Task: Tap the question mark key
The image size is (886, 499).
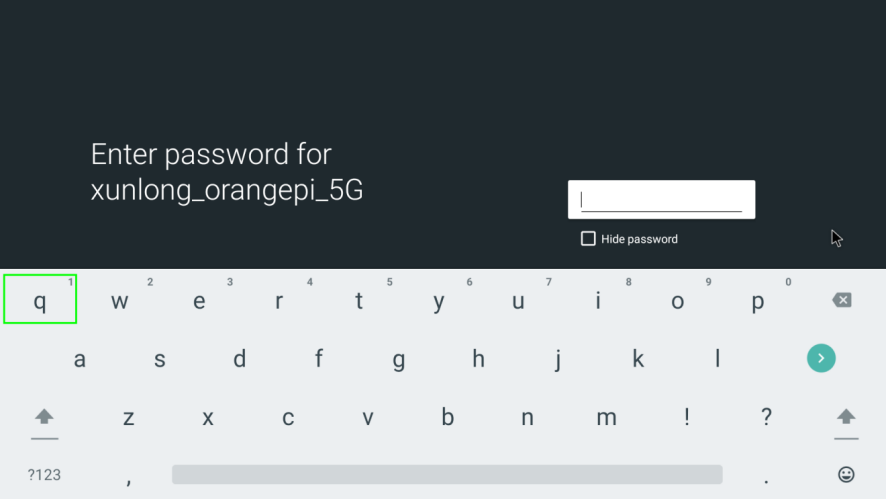Action: point(766,417)
